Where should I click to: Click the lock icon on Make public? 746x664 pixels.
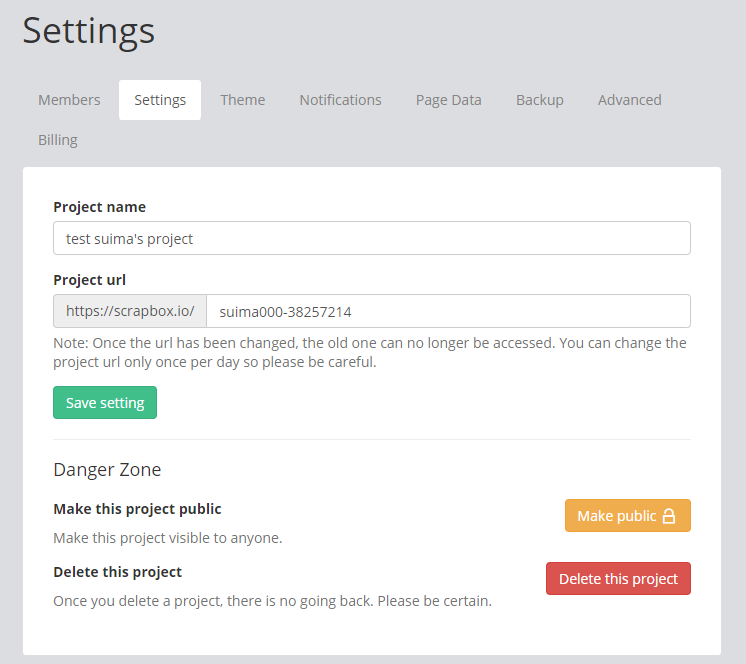point(669,516)
